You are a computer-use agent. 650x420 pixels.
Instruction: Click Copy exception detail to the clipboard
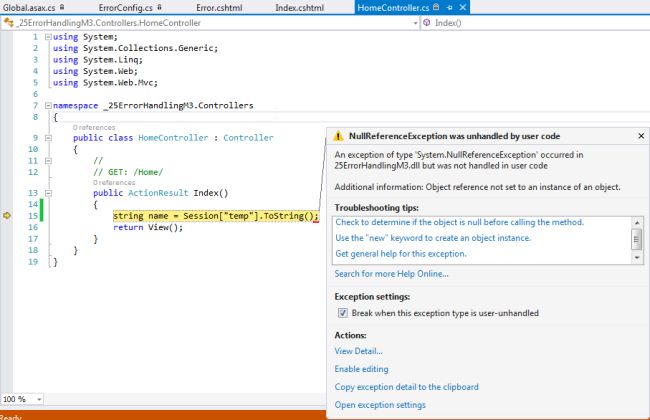coord(406,387)
